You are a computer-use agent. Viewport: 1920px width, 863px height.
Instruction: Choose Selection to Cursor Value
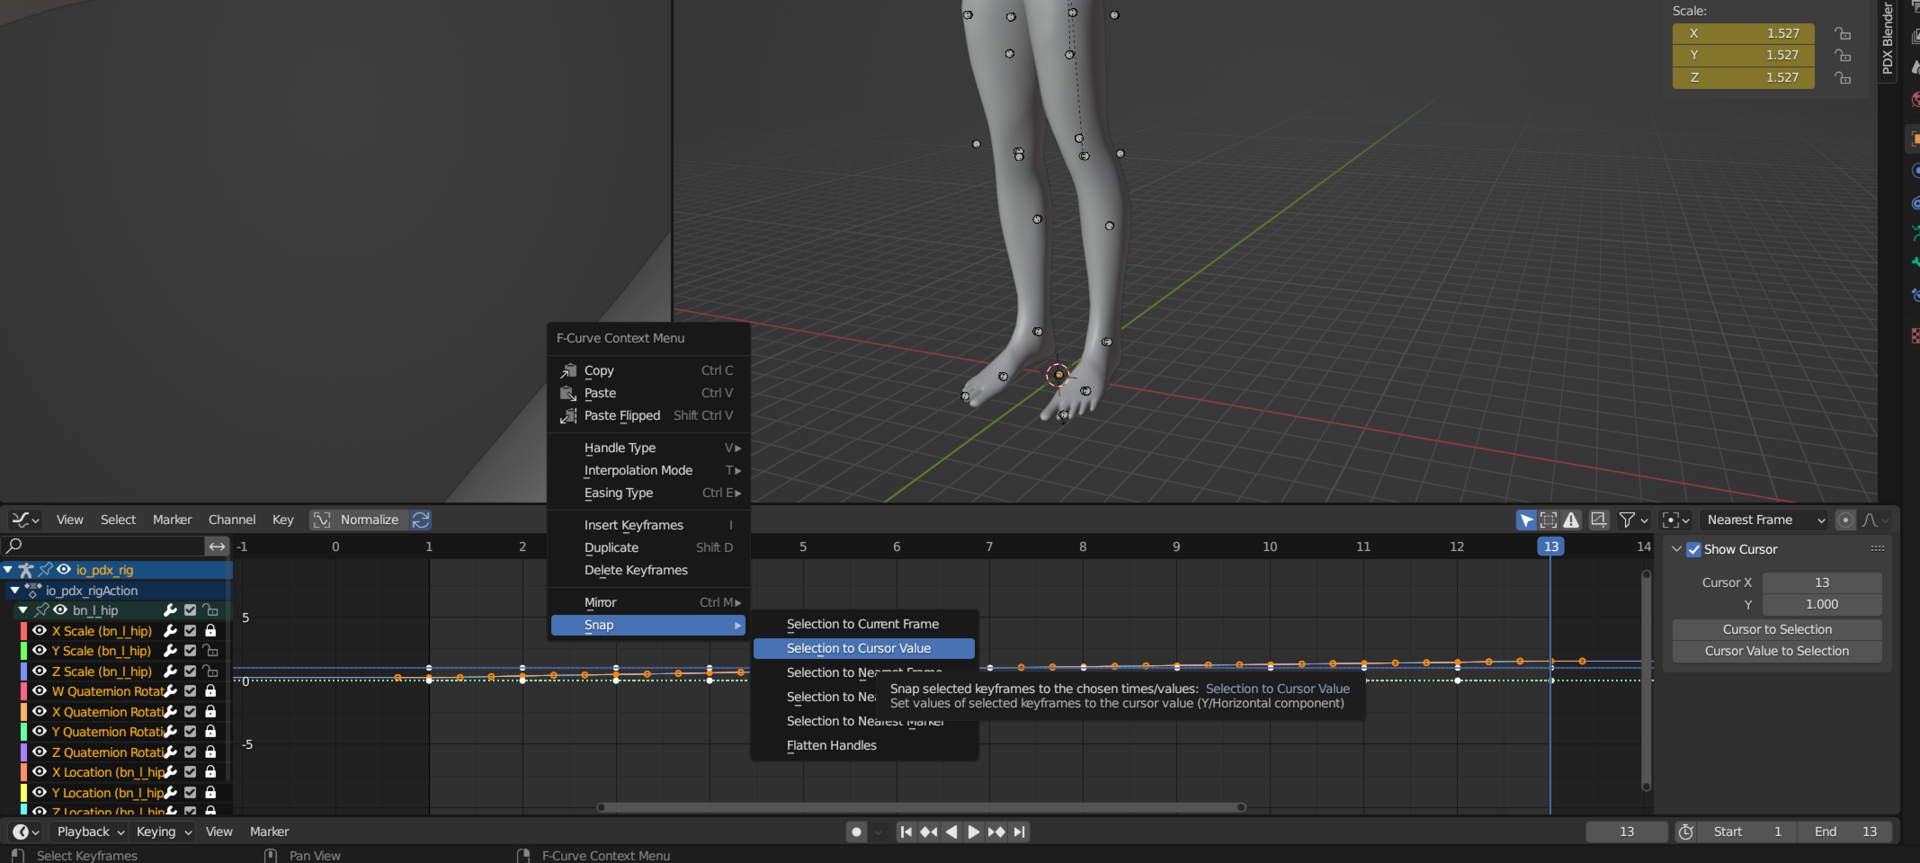[864, 648]
